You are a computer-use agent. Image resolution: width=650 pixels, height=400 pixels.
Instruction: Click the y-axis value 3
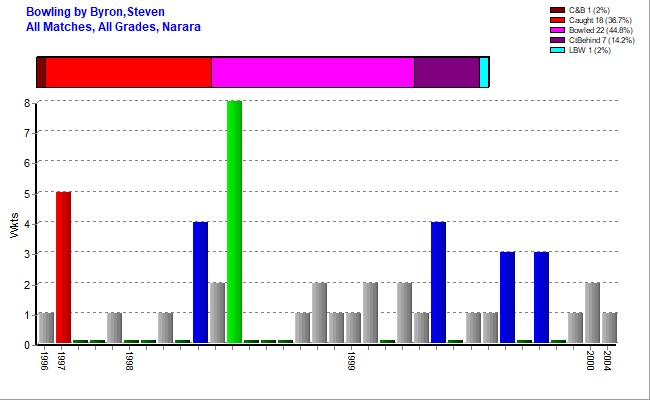pyautogui.click(x=27, y=254)
